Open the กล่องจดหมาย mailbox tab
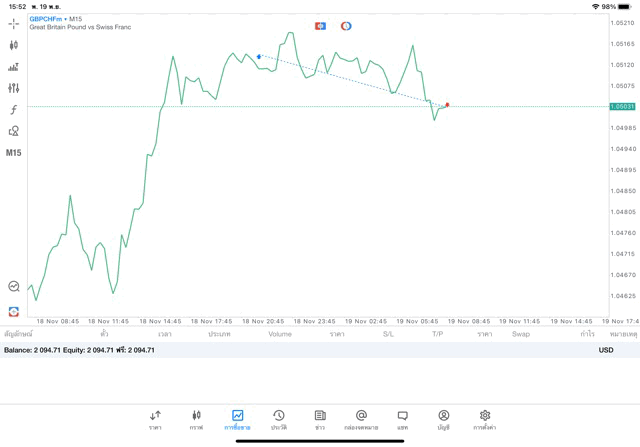 point(361,419)
